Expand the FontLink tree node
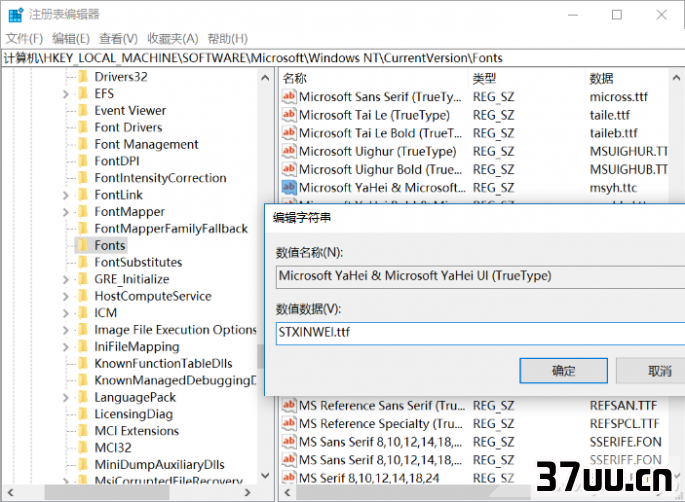 pyautogui.click(x=66, y=195)
